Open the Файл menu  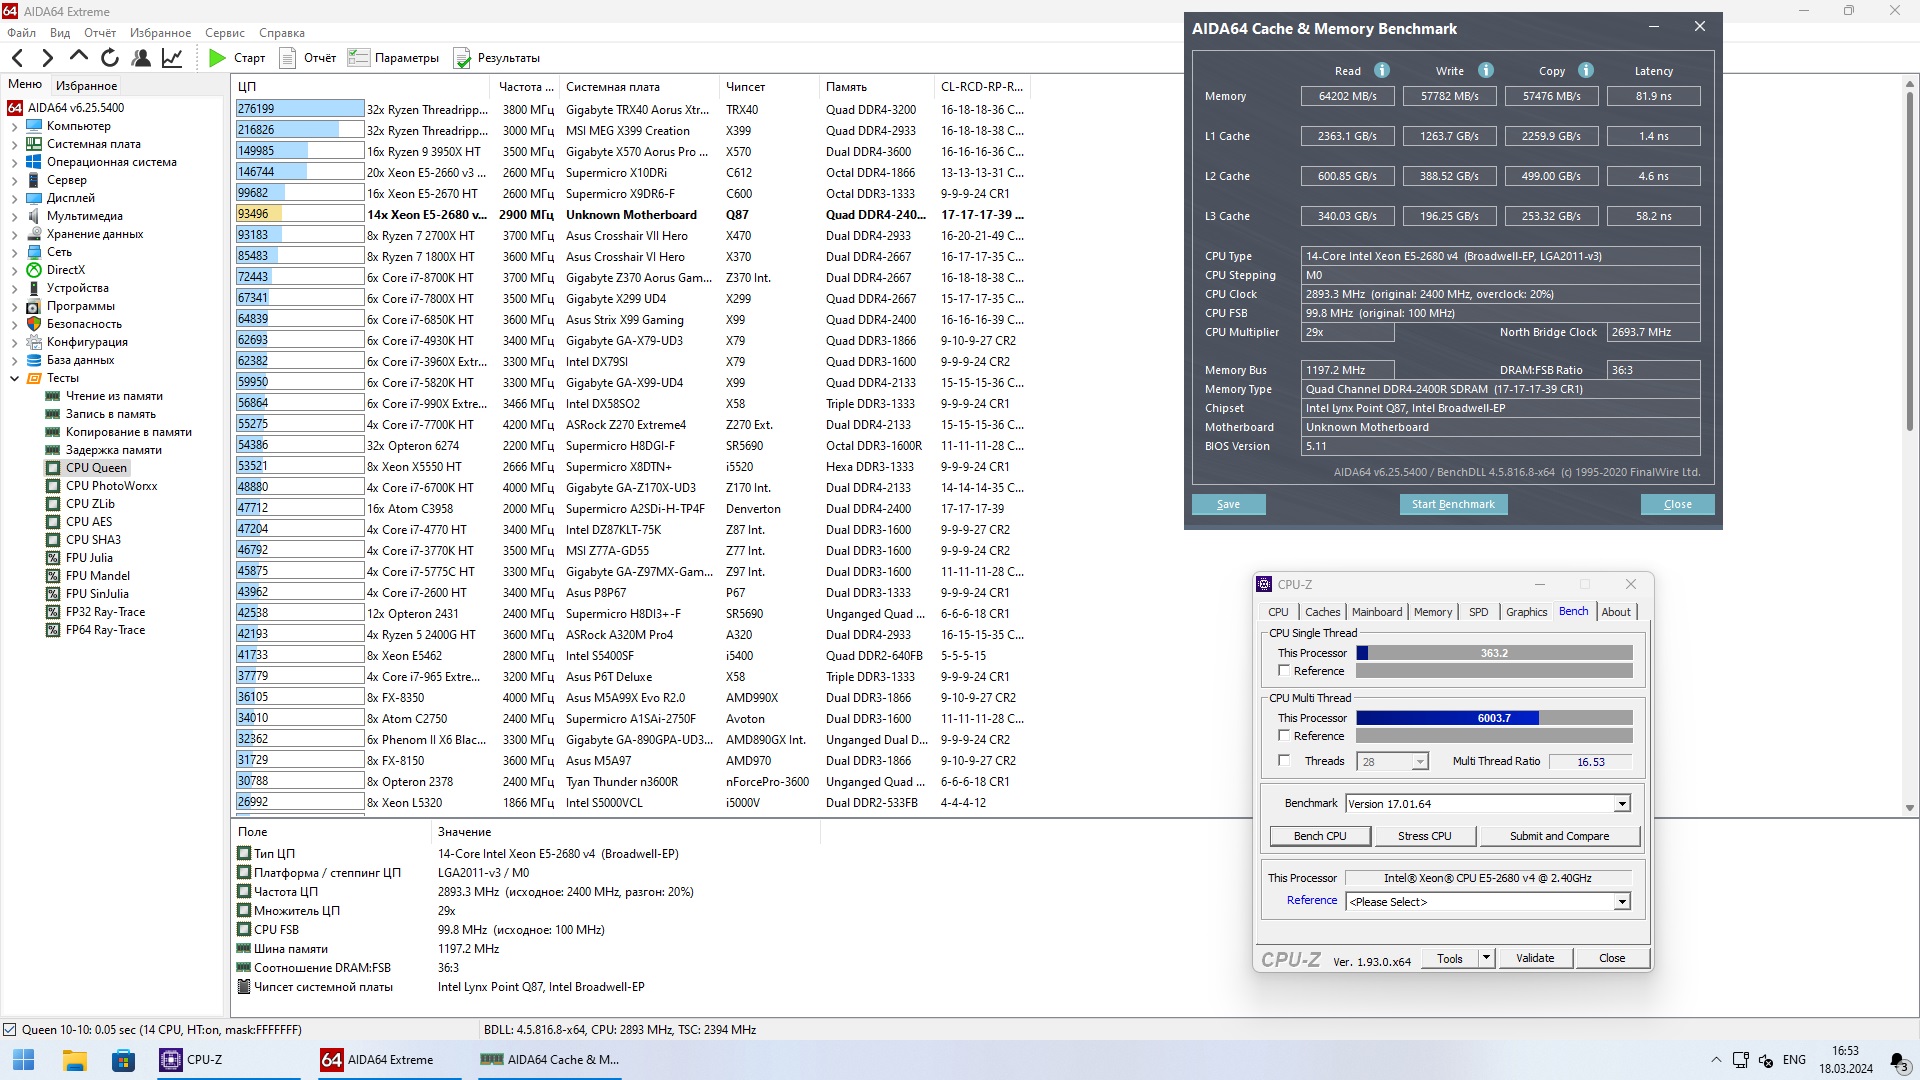(21, 33)
